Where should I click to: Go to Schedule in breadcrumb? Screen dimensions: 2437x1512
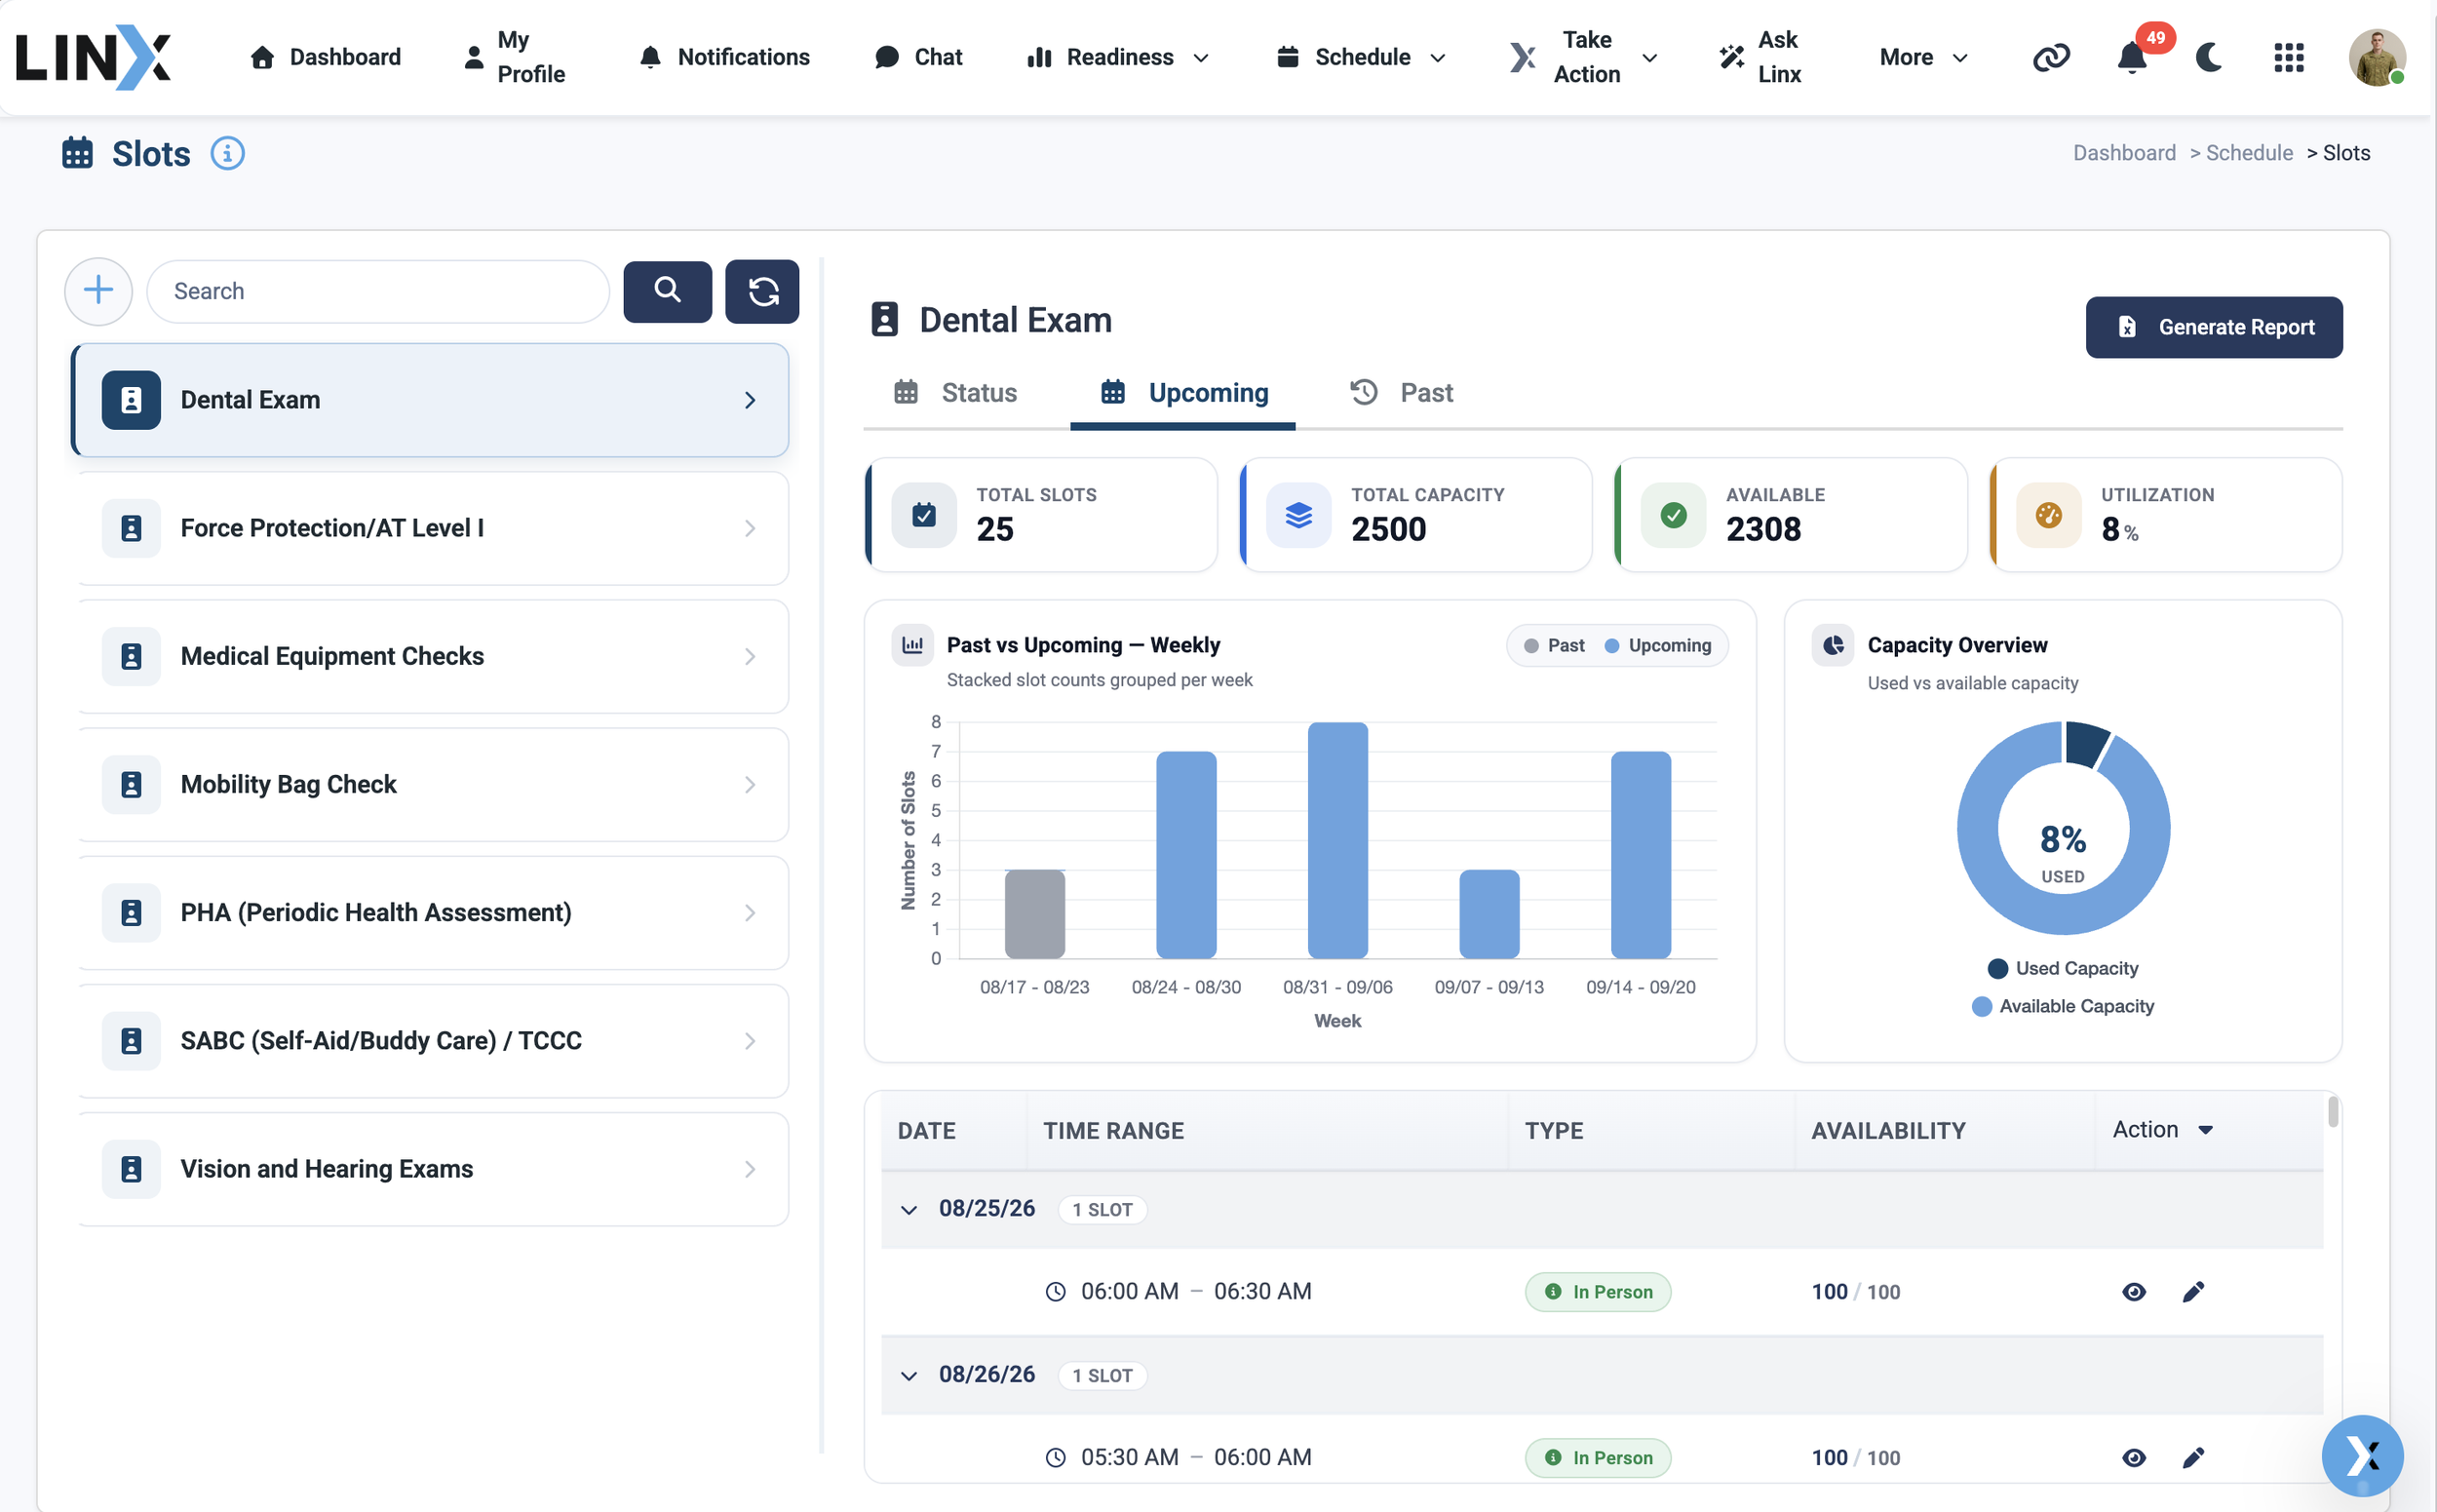pyautogui.click(x=2249, y=153)
